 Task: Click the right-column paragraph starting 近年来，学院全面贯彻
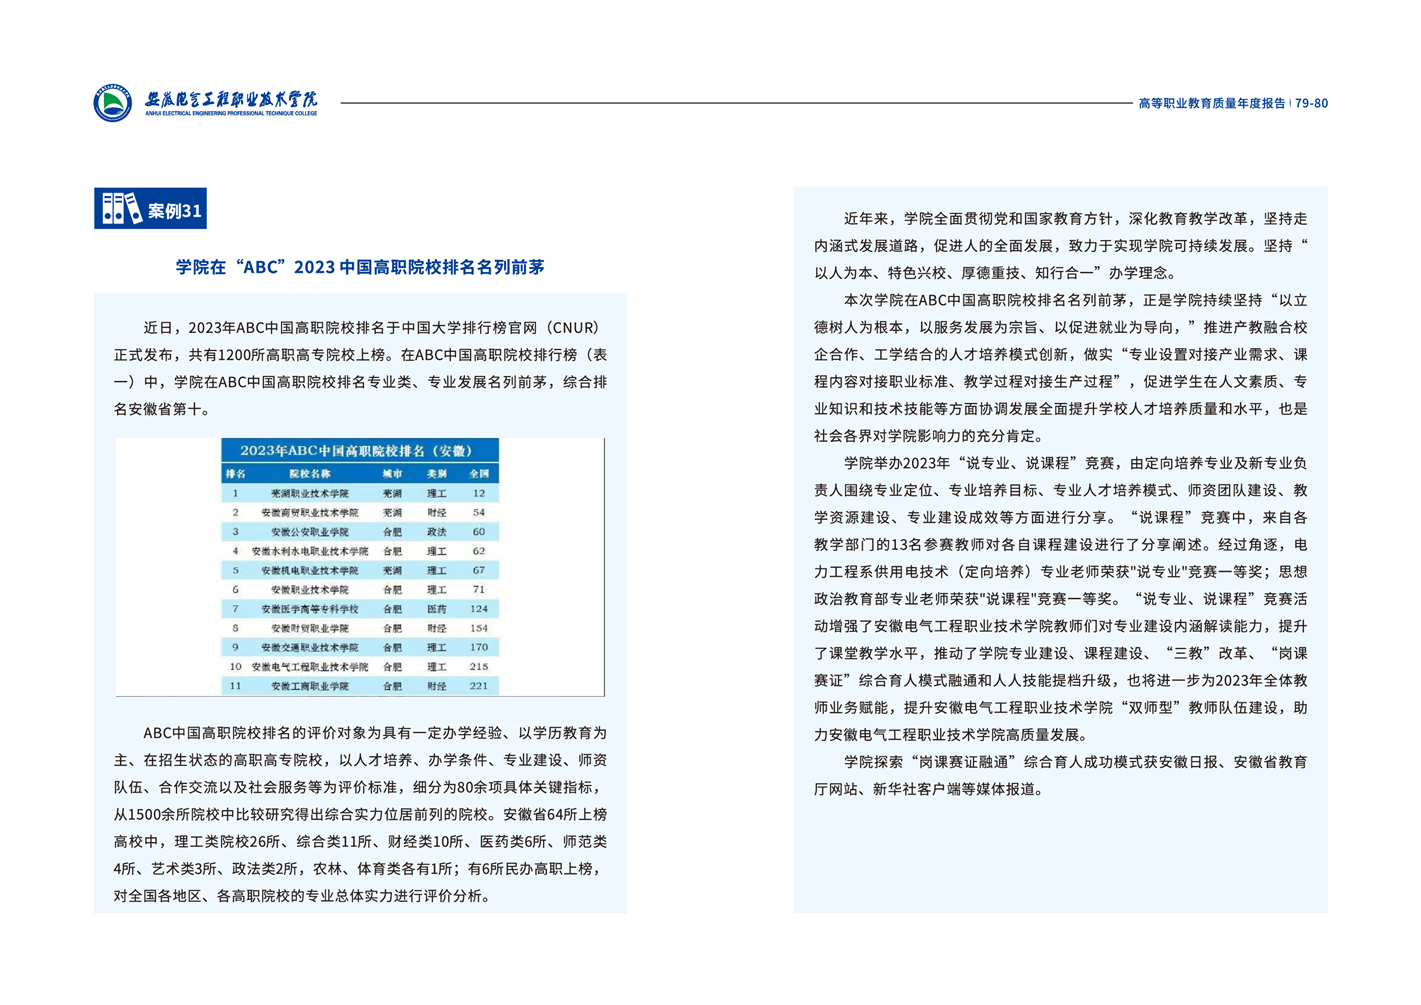click(x=1060, y=245)
